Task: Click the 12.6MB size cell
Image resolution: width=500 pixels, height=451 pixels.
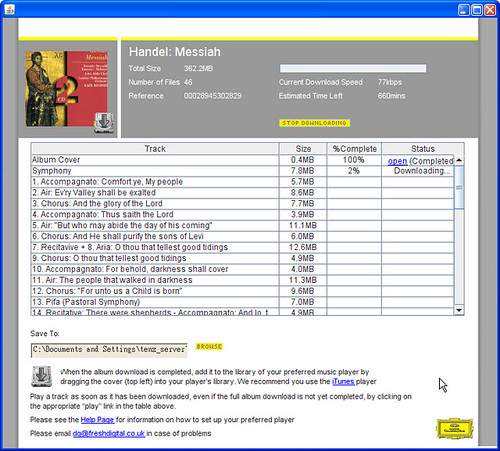Action: tap(303, 248)
